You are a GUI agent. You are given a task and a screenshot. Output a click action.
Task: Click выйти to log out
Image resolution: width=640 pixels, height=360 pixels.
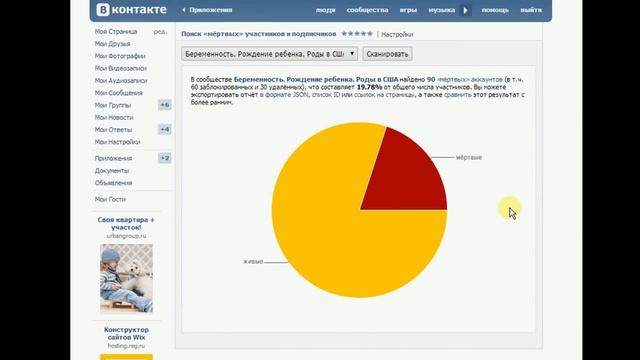[x=531, y=10]
